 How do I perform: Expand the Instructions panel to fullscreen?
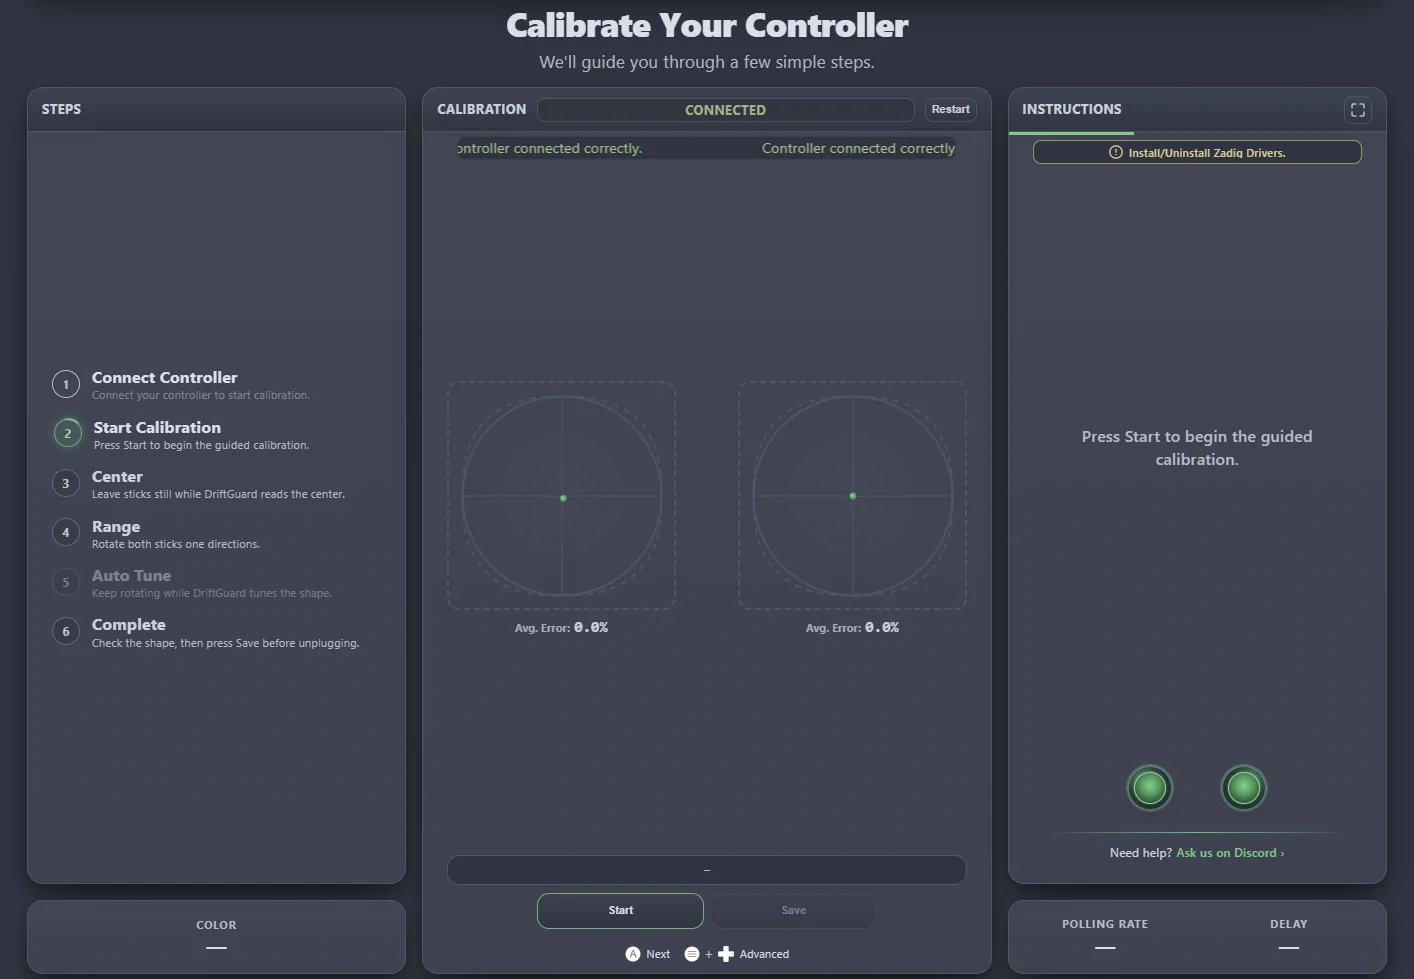coord(1357,110)
